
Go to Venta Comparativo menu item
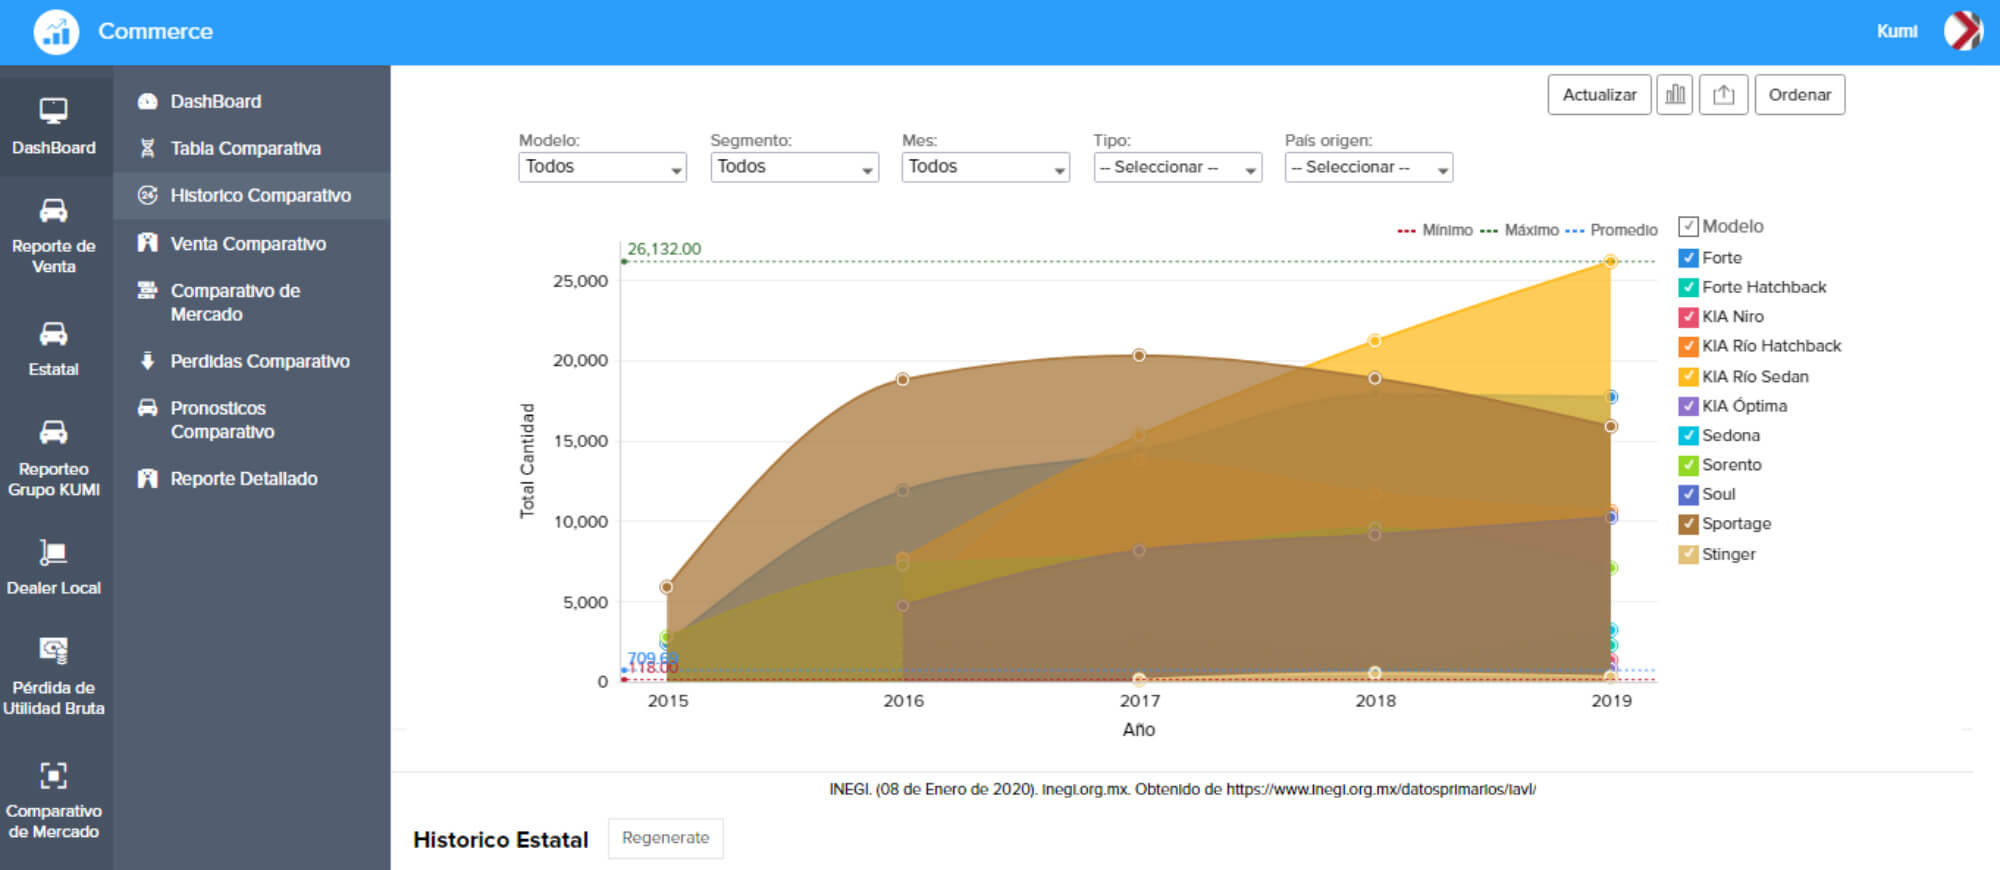(247, 244)
